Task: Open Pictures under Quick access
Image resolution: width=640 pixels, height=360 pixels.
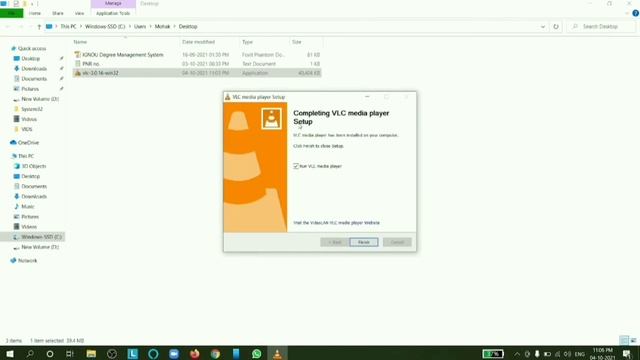Action: point(30,89)
